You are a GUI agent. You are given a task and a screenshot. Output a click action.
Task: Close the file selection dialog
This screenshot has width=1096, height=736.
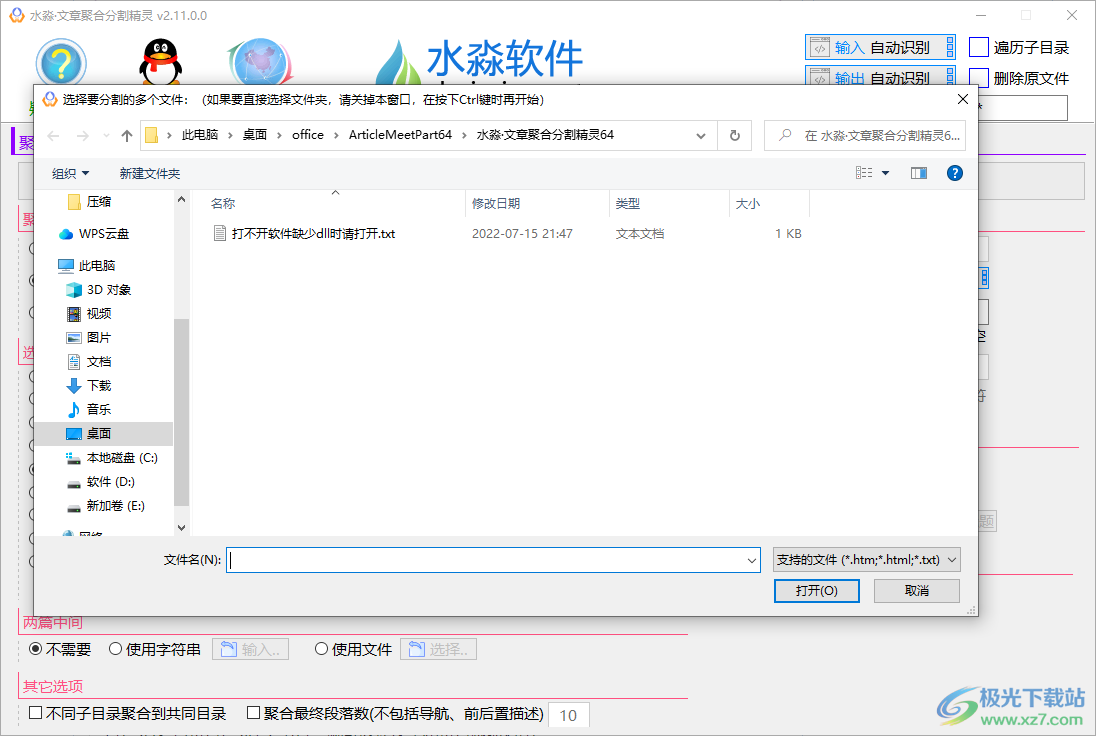point(962,99)
